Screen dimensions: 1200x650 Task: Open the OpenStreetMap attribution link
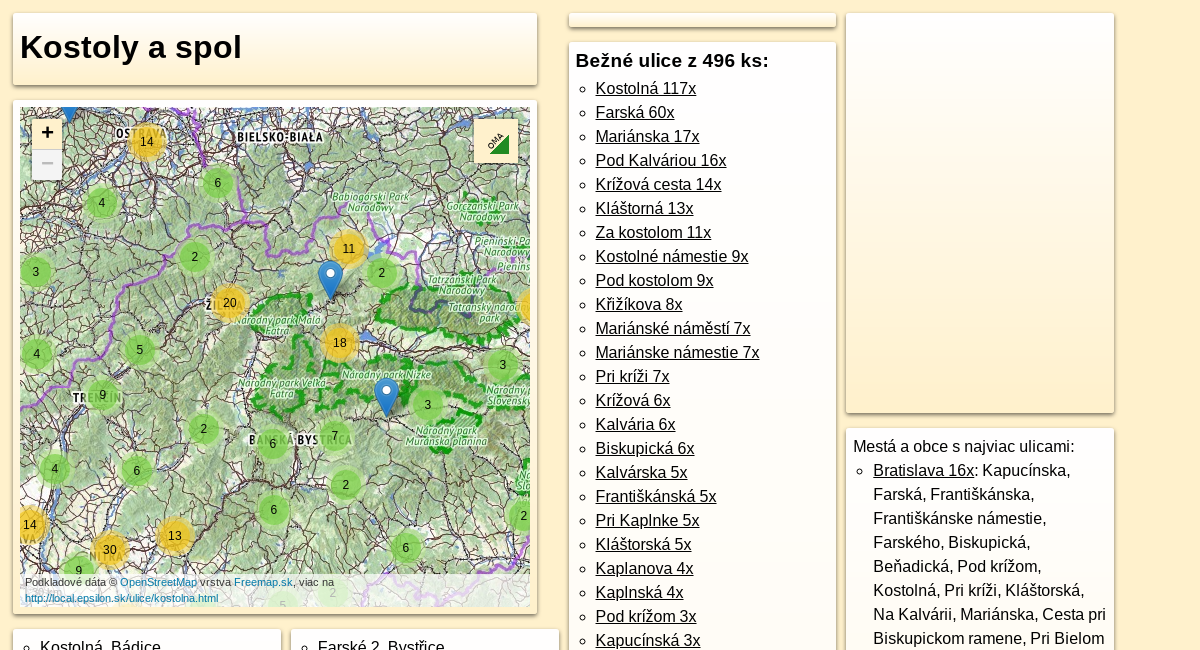pyautogui.click(x=159, y=582)
